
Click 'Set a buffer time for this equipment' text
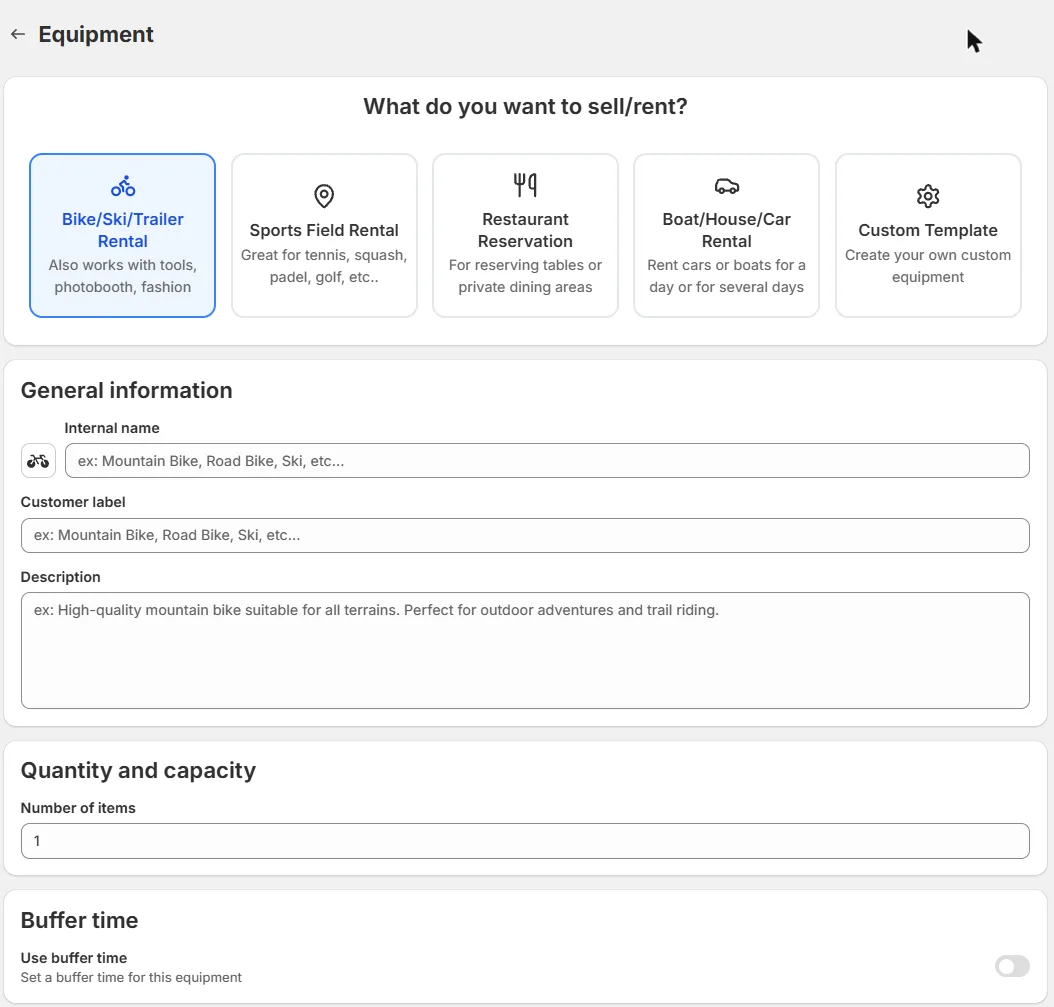point(131,977)
